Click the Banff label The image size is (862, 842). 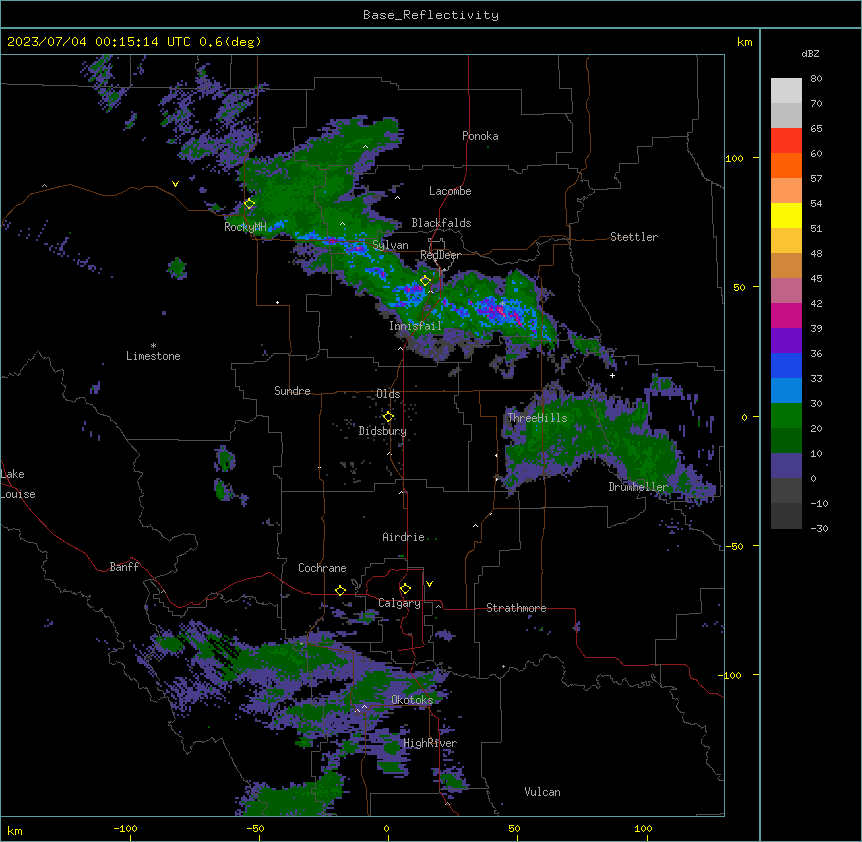point(124,567)
